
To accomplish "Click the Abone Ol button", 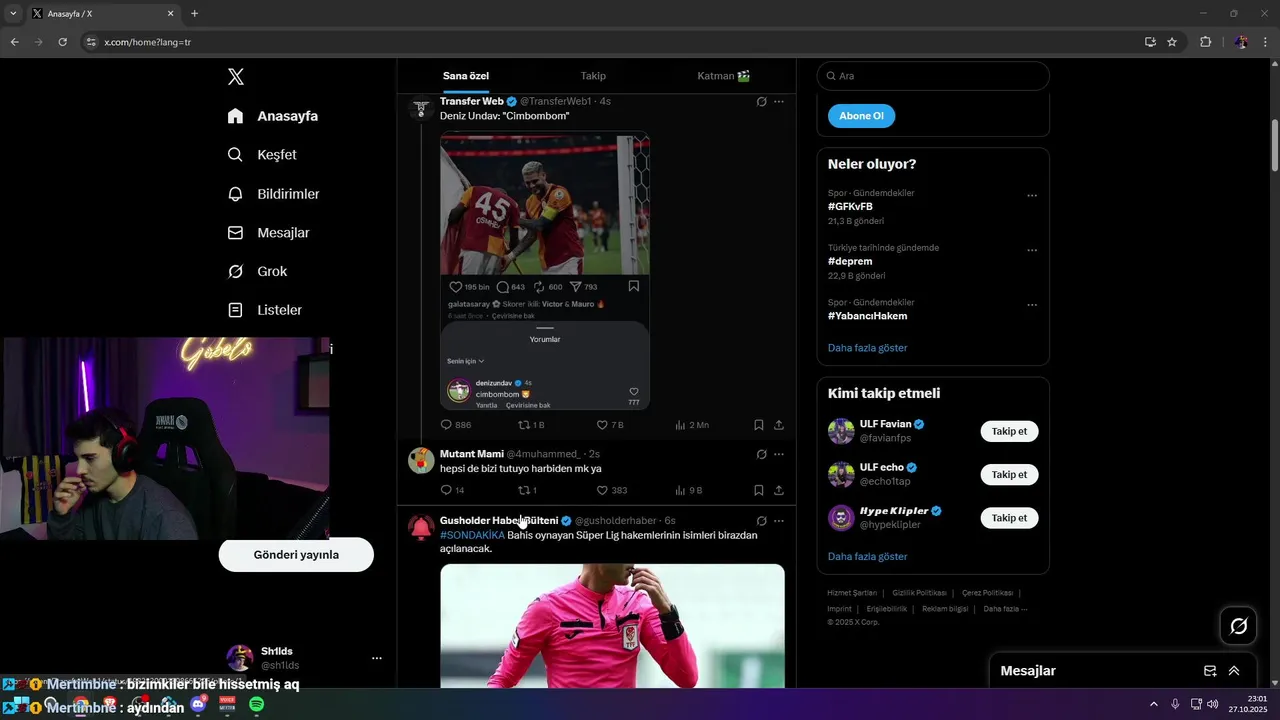I will tap(861, 116).
